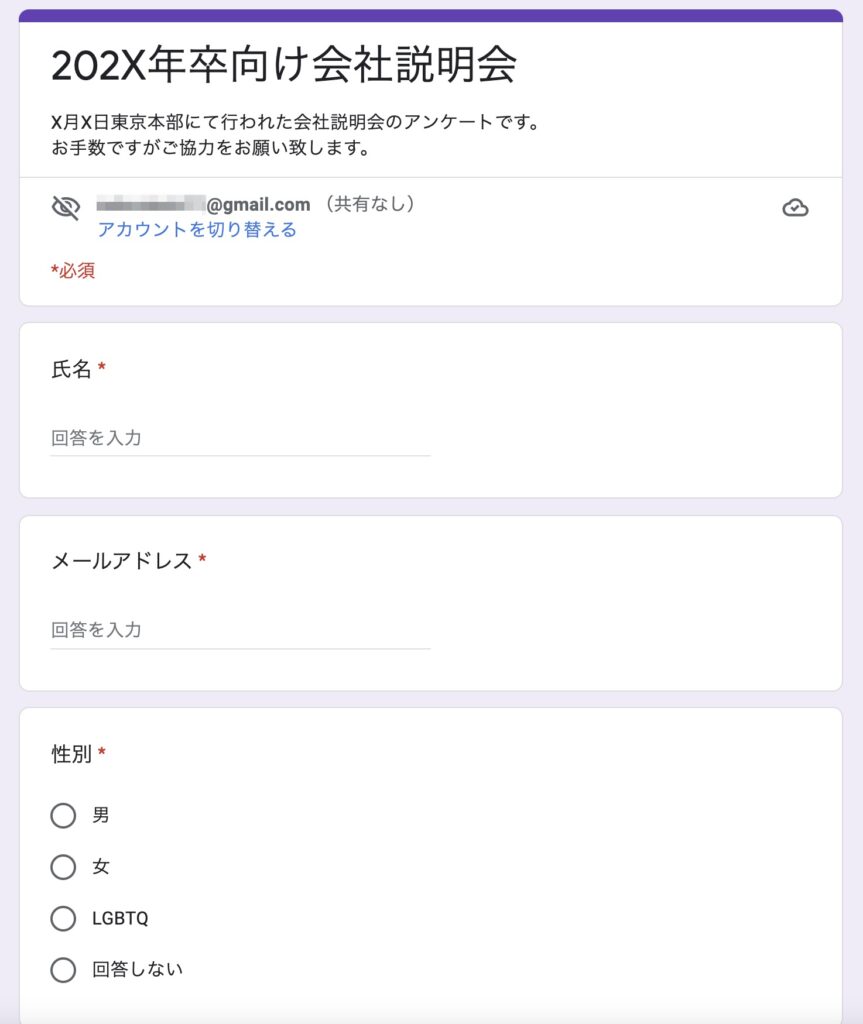Switch account via アカウントを切り替える link
Viewport: 863px width, 1024px height.
pos(197,230)
